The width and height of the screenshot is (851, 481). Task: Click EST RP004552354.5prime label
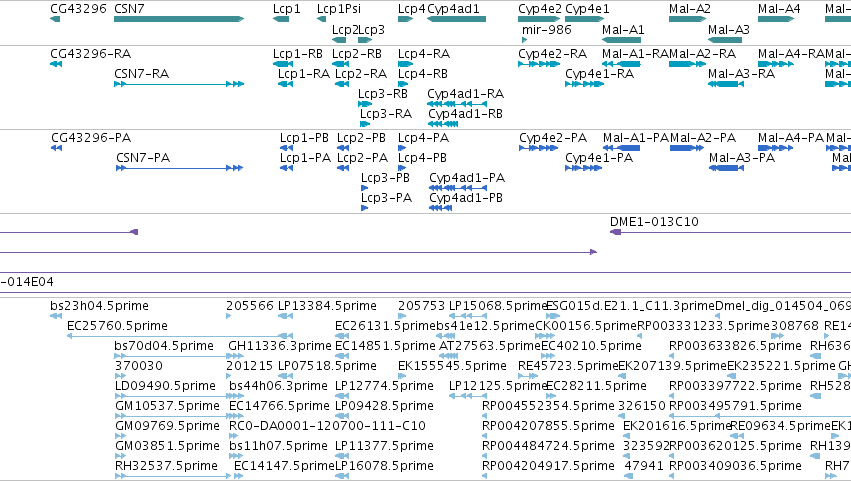(548, 407)
